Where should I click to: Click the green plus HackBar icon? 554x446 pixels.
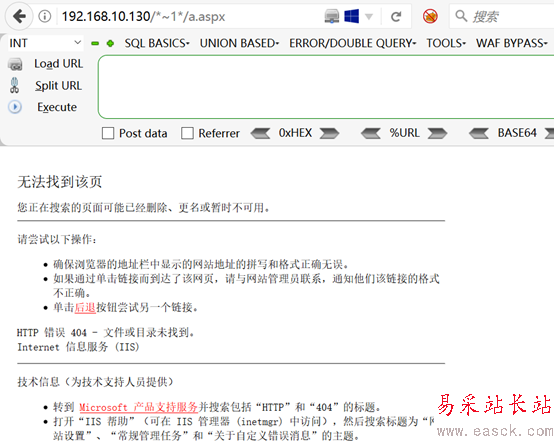point(110,43)
